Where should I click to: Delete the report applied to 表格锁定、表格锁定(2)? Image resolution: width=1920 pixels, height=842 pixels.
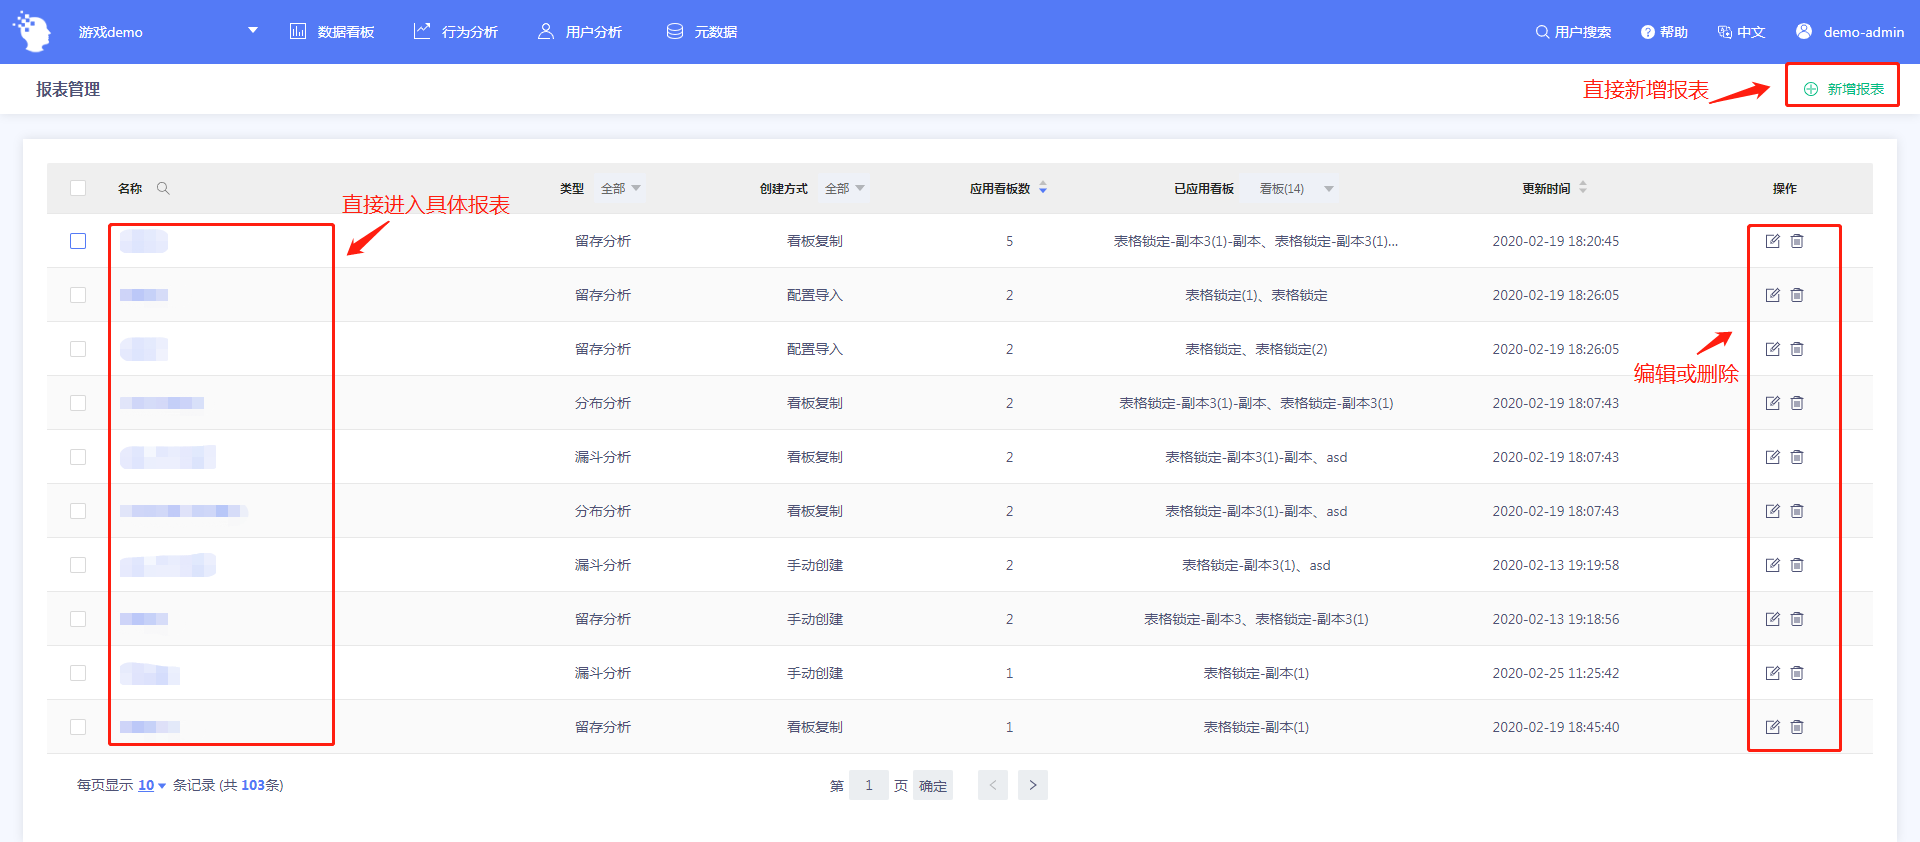(x=1797, y=349)
